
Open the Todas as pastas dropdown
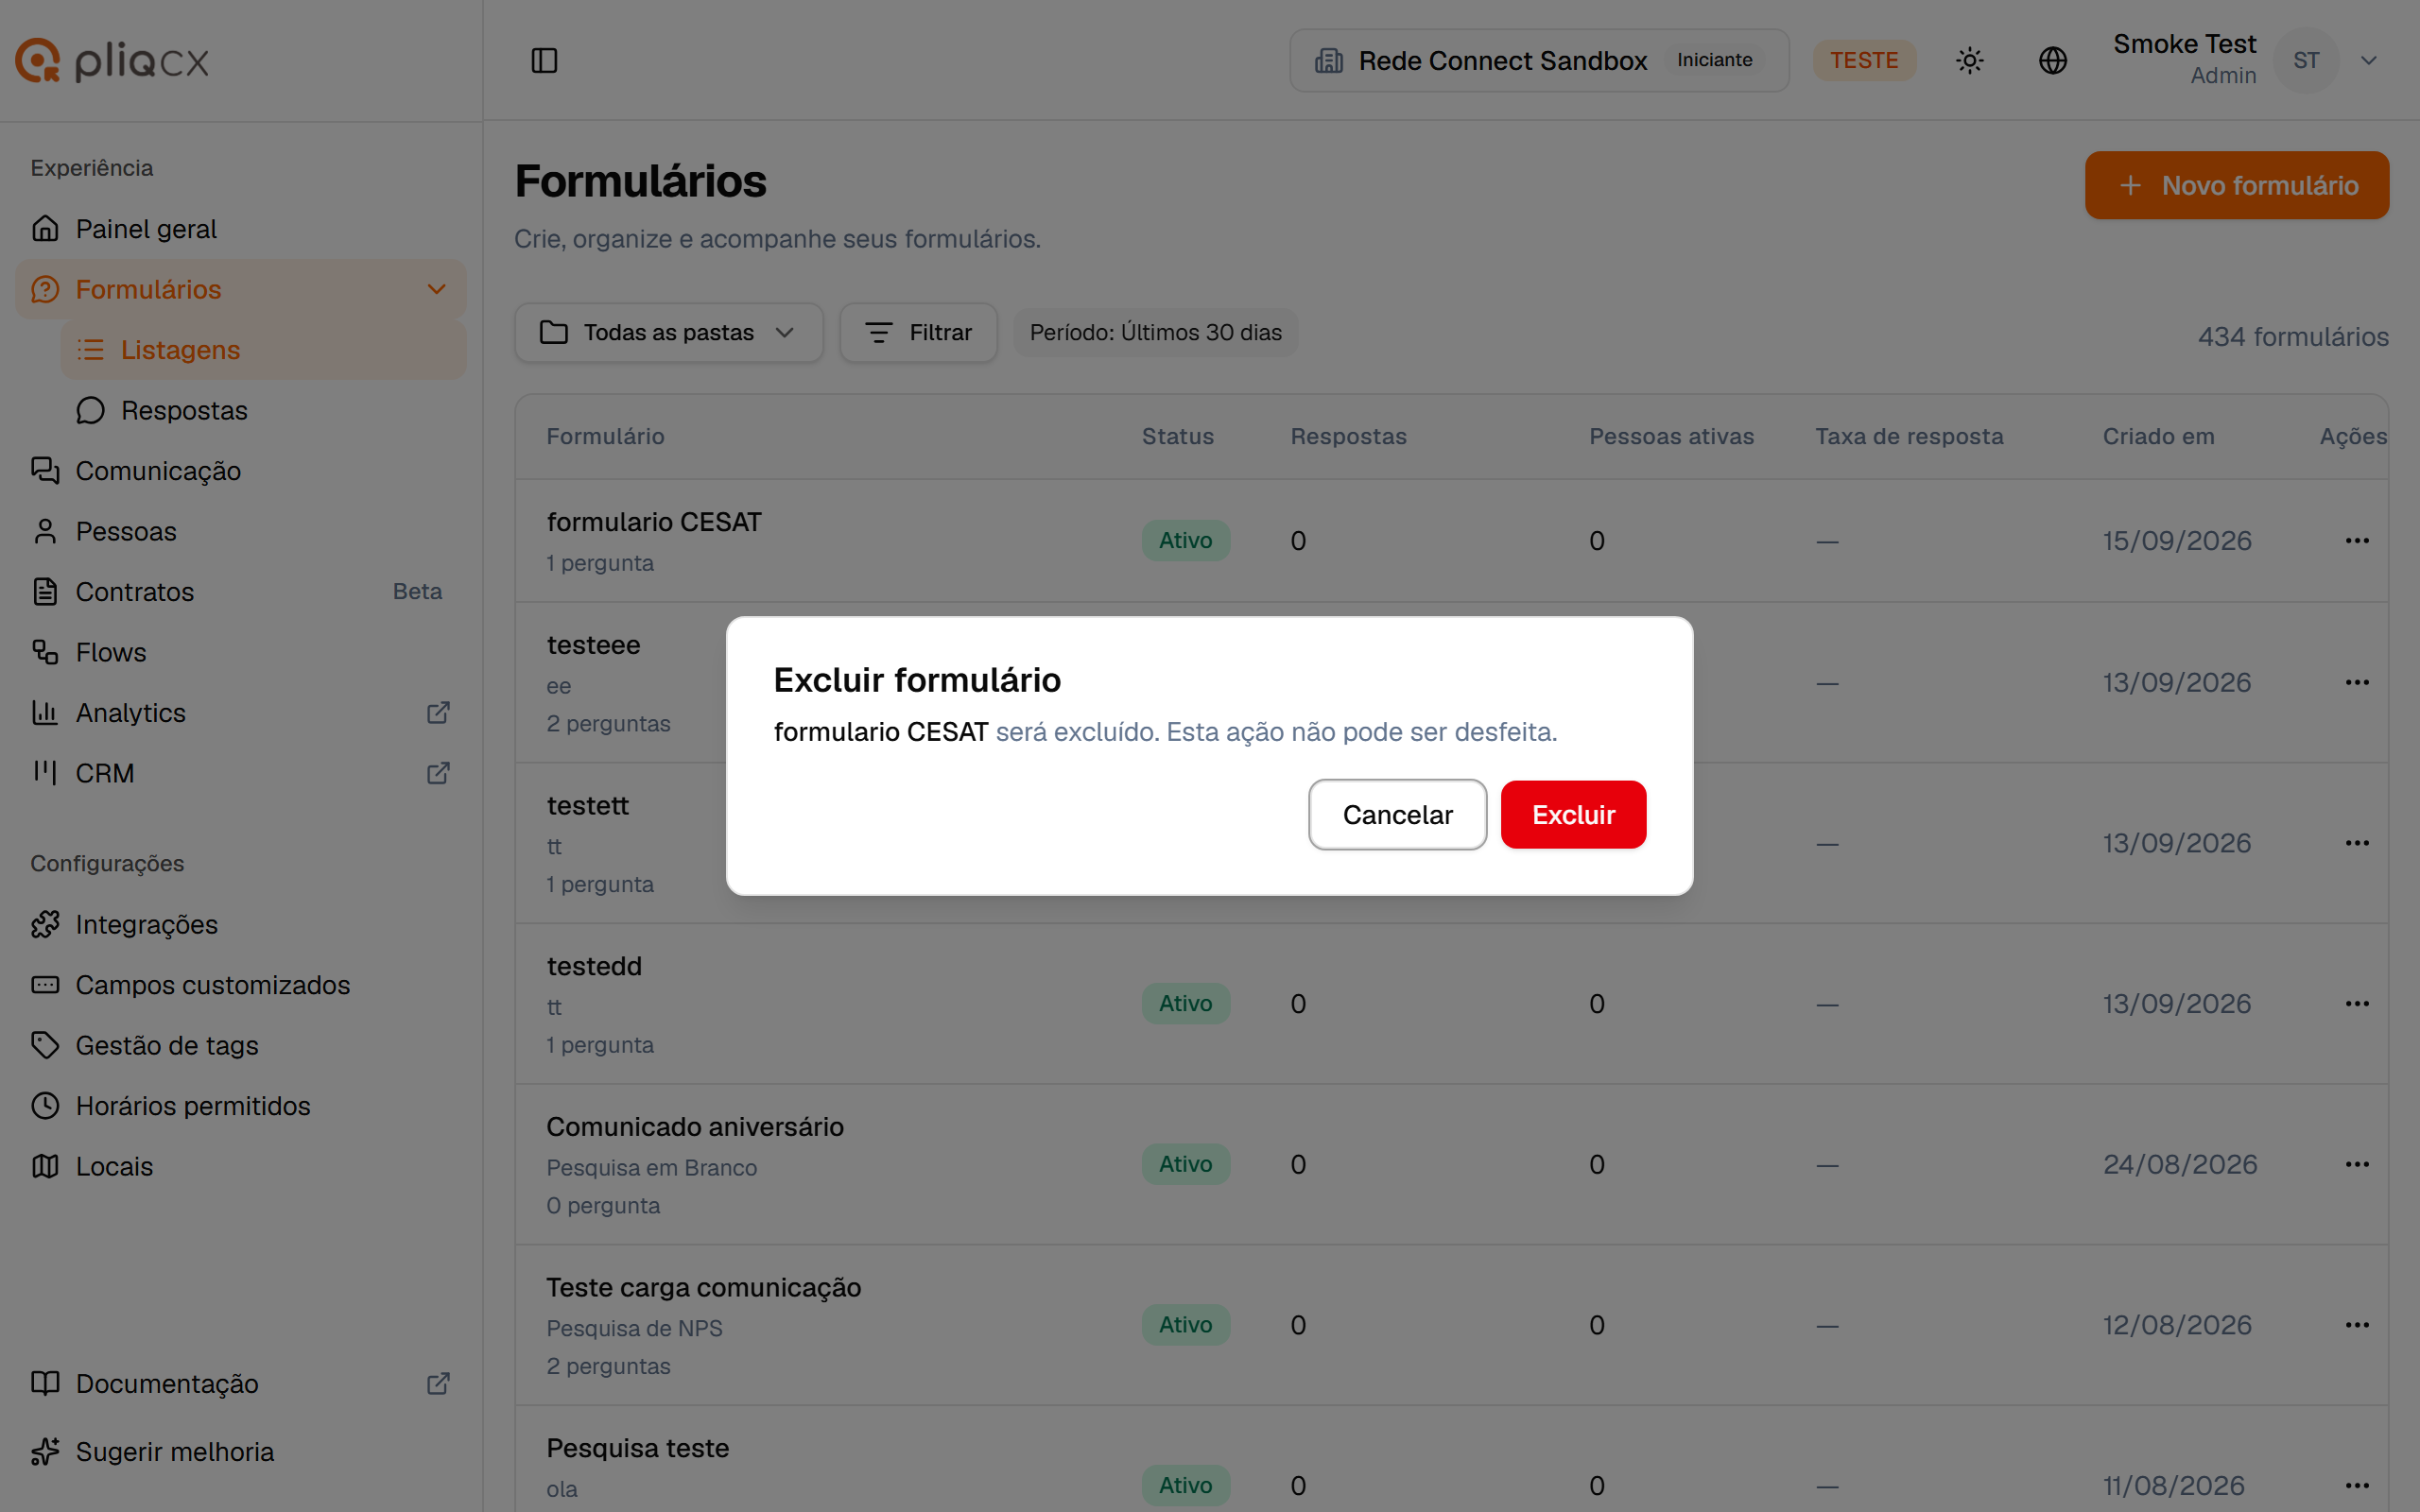668,332
